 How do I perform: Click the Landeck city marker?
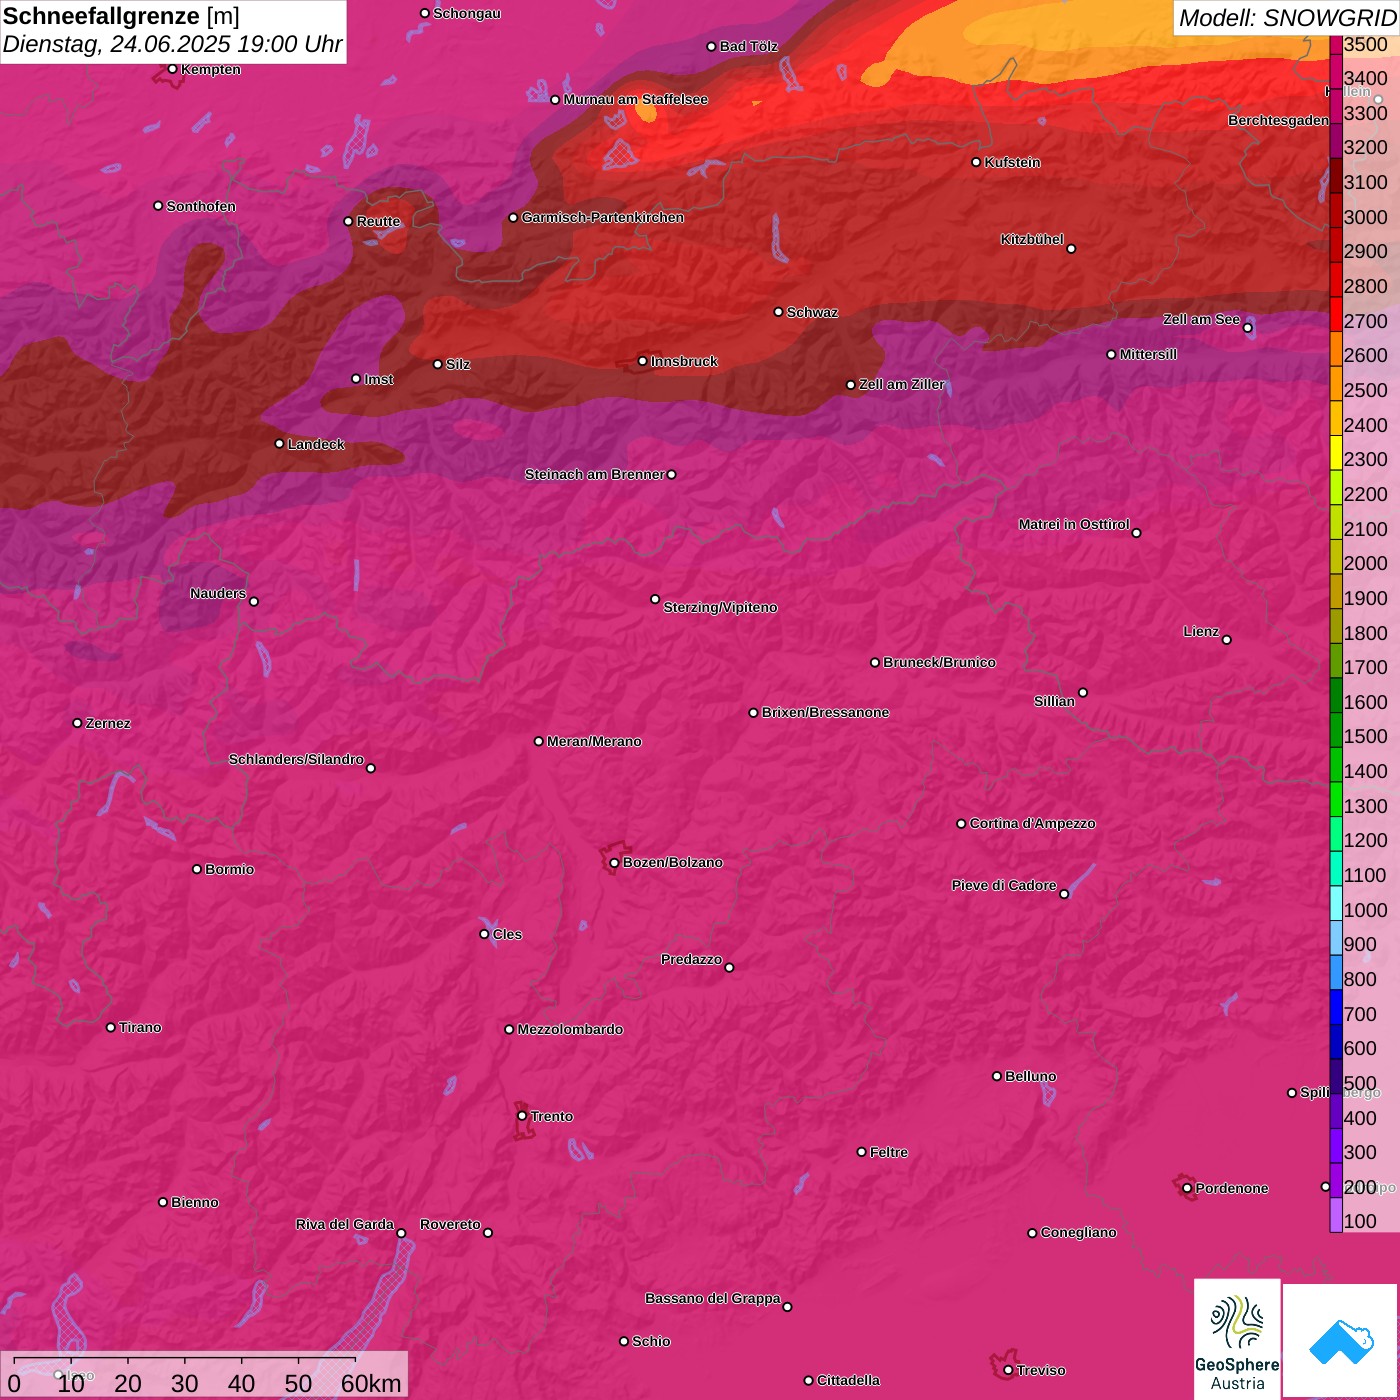(280, 444)
